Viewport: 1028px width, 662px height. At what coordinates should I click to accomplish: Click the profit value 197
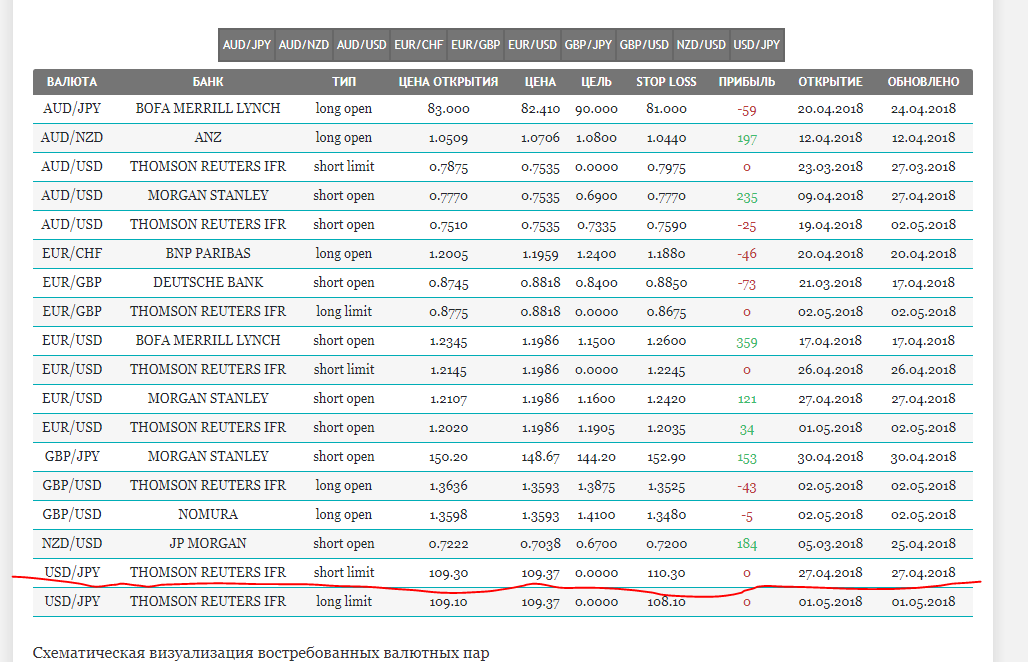coord(747,139)
